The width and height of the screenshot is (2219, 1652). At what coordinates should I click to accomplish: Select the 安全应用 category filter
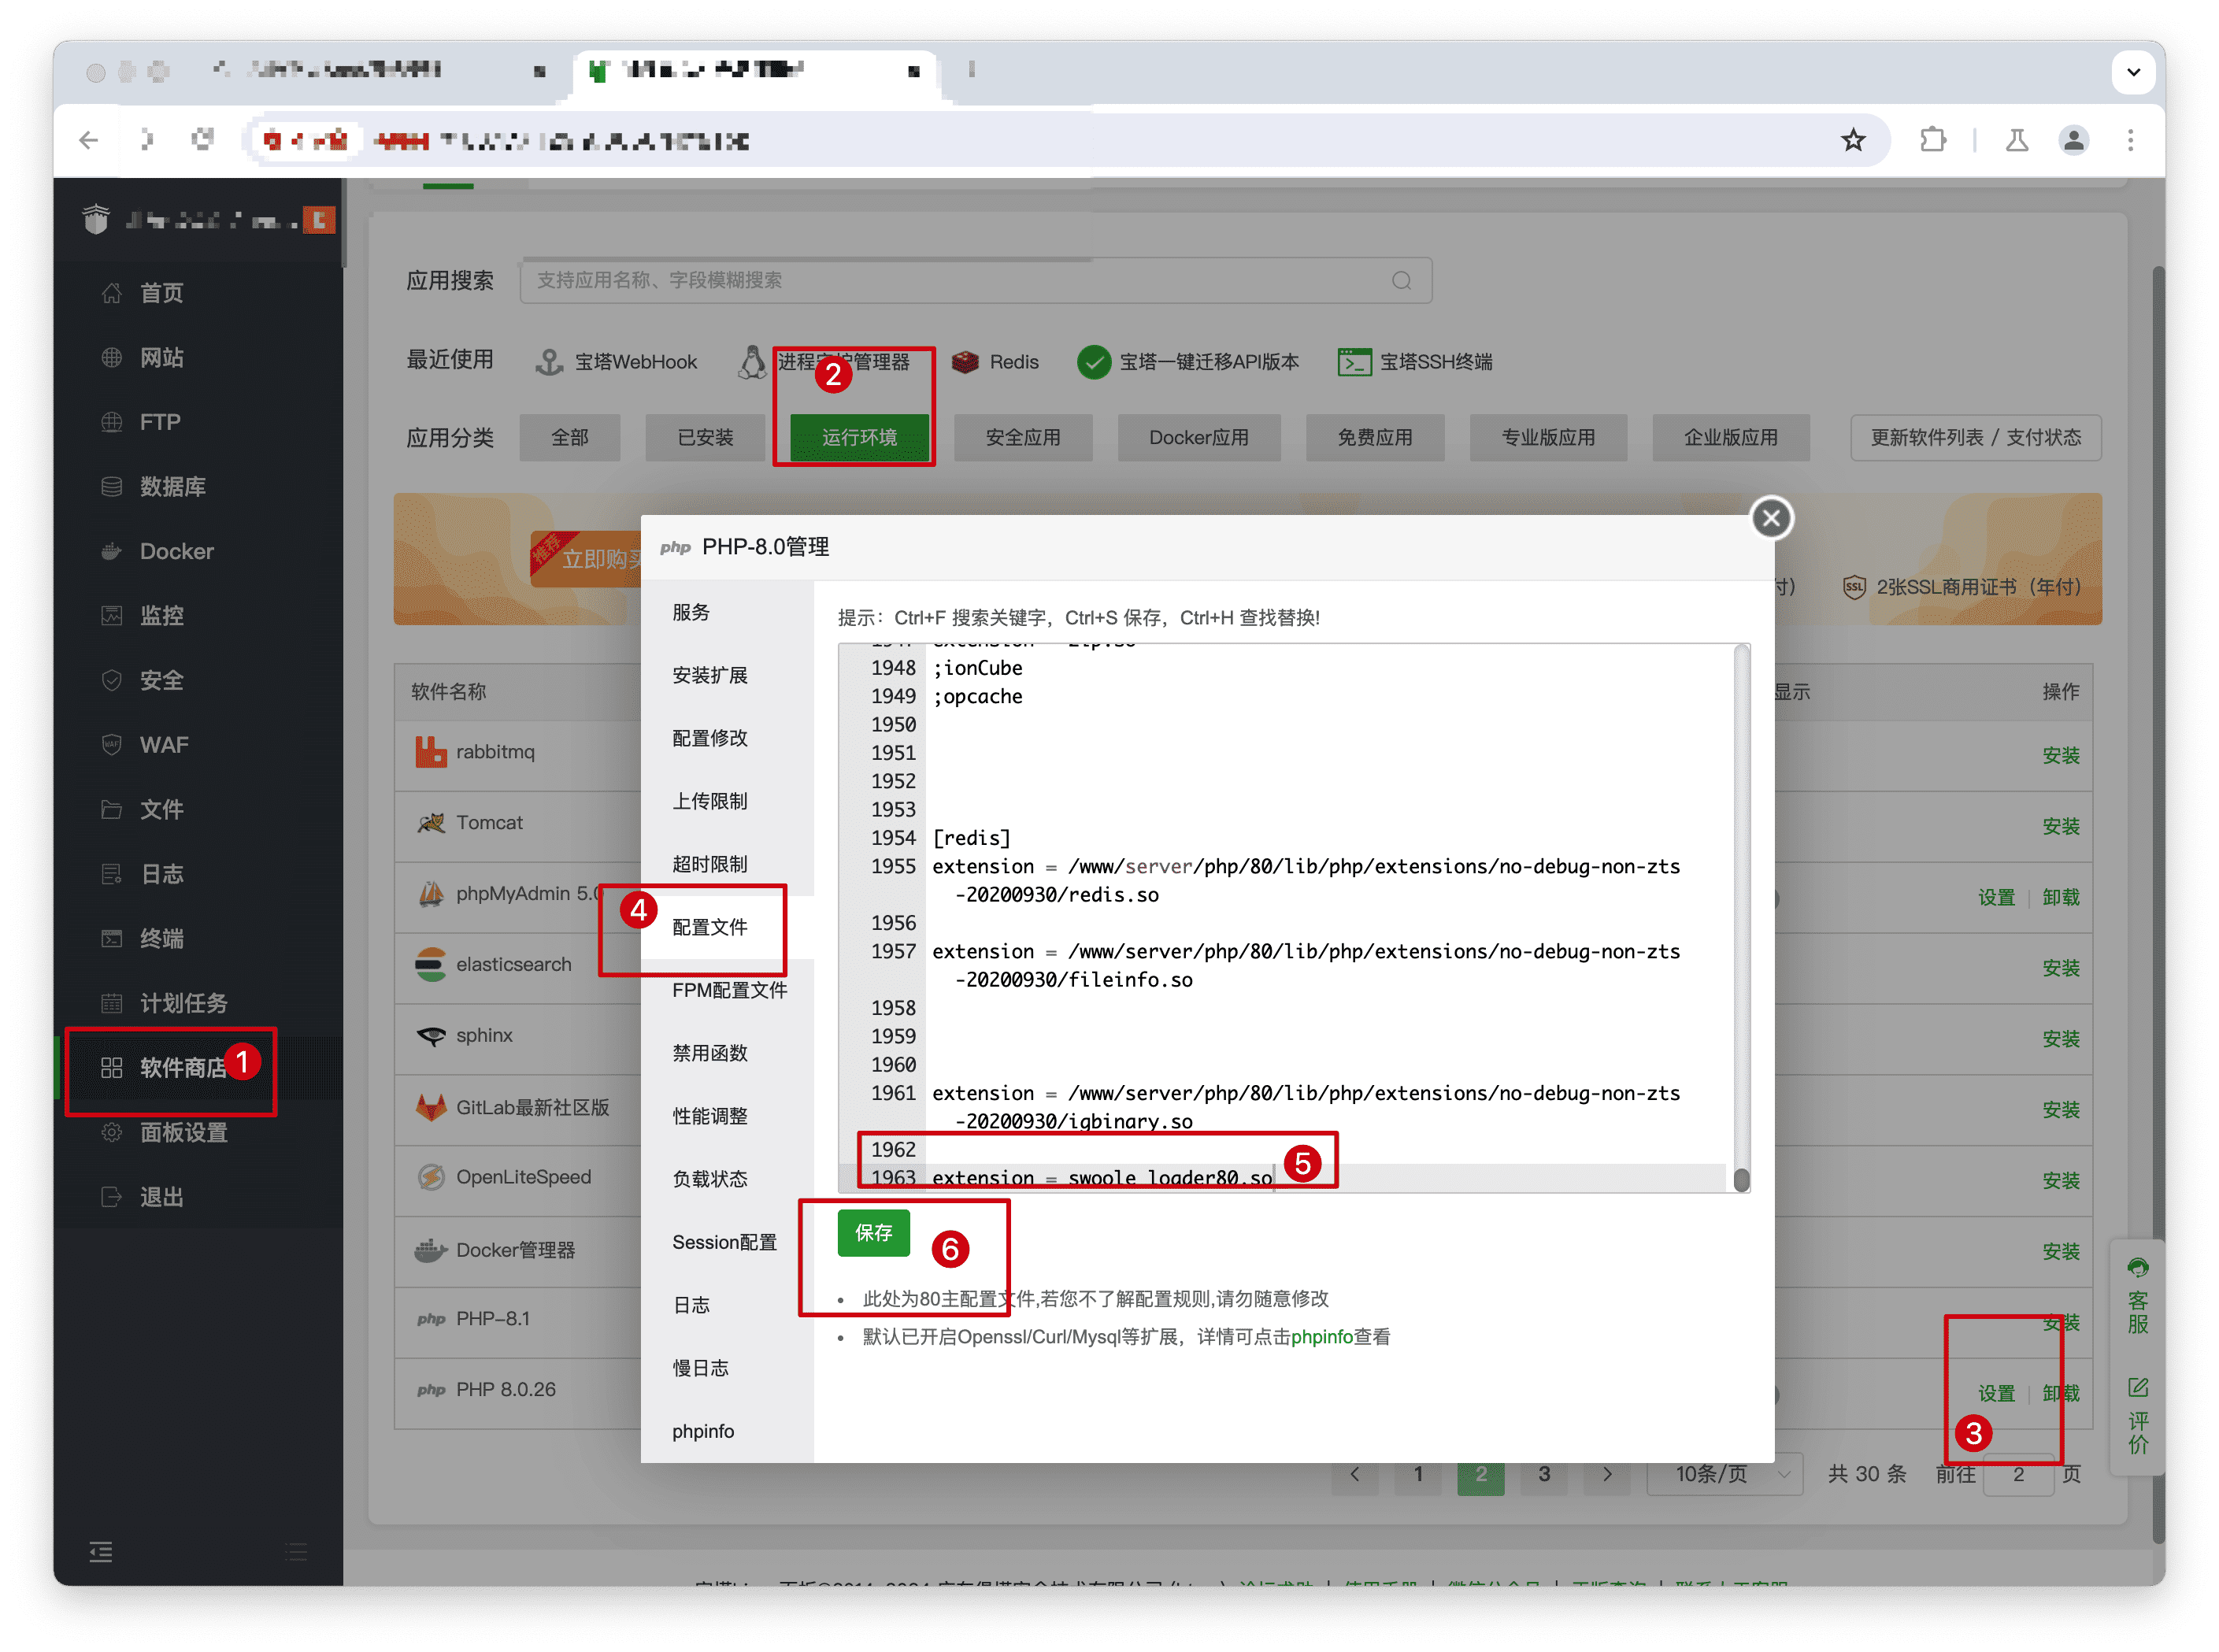(x=1023, y=438)
